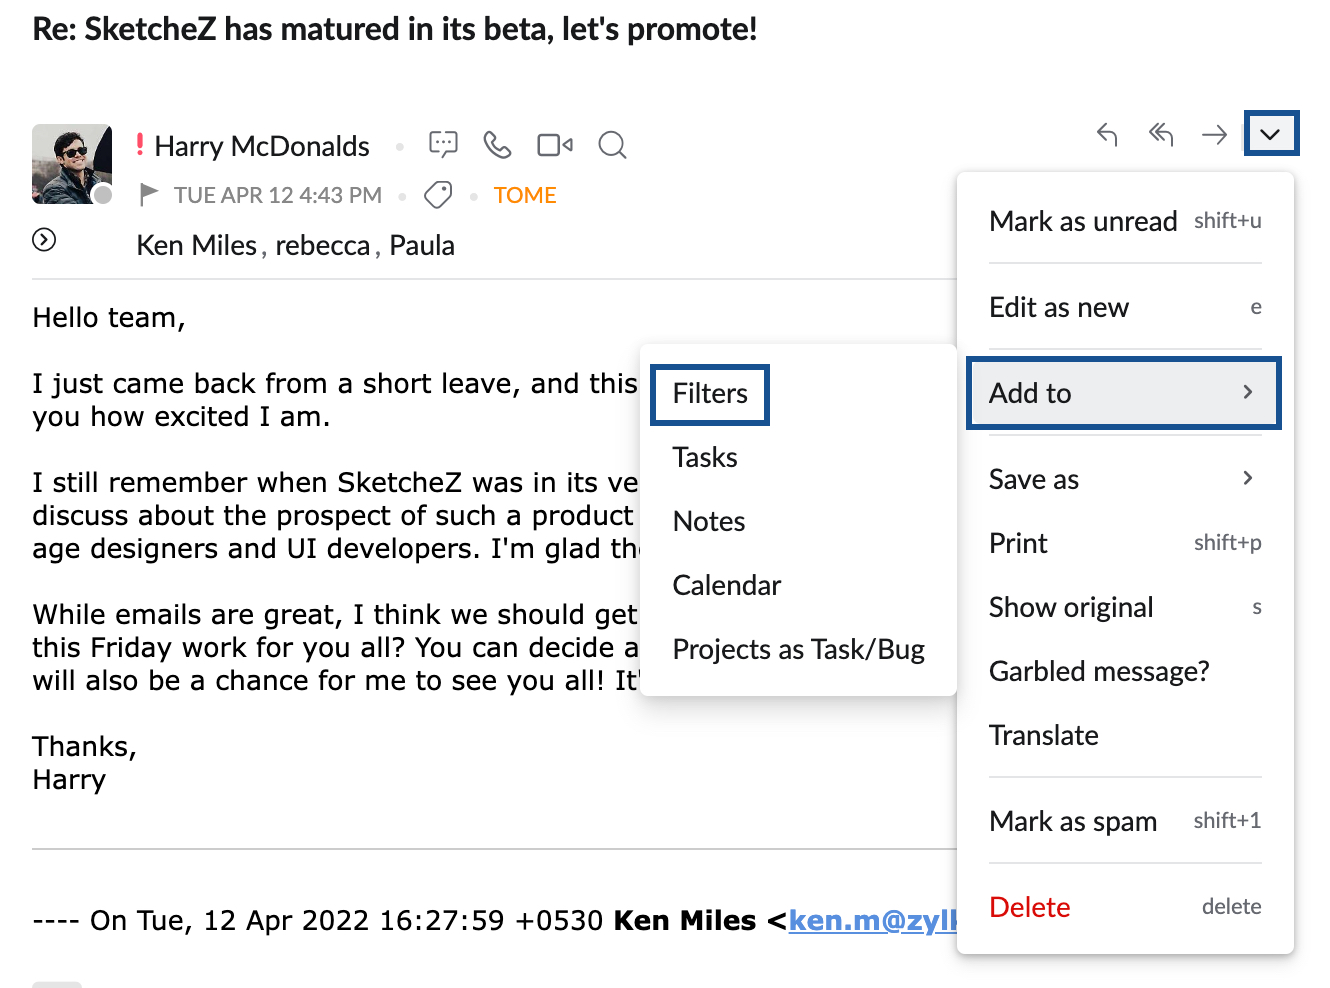Expand the Save as submenu
1330x988 pixels.
[1033, 479]
